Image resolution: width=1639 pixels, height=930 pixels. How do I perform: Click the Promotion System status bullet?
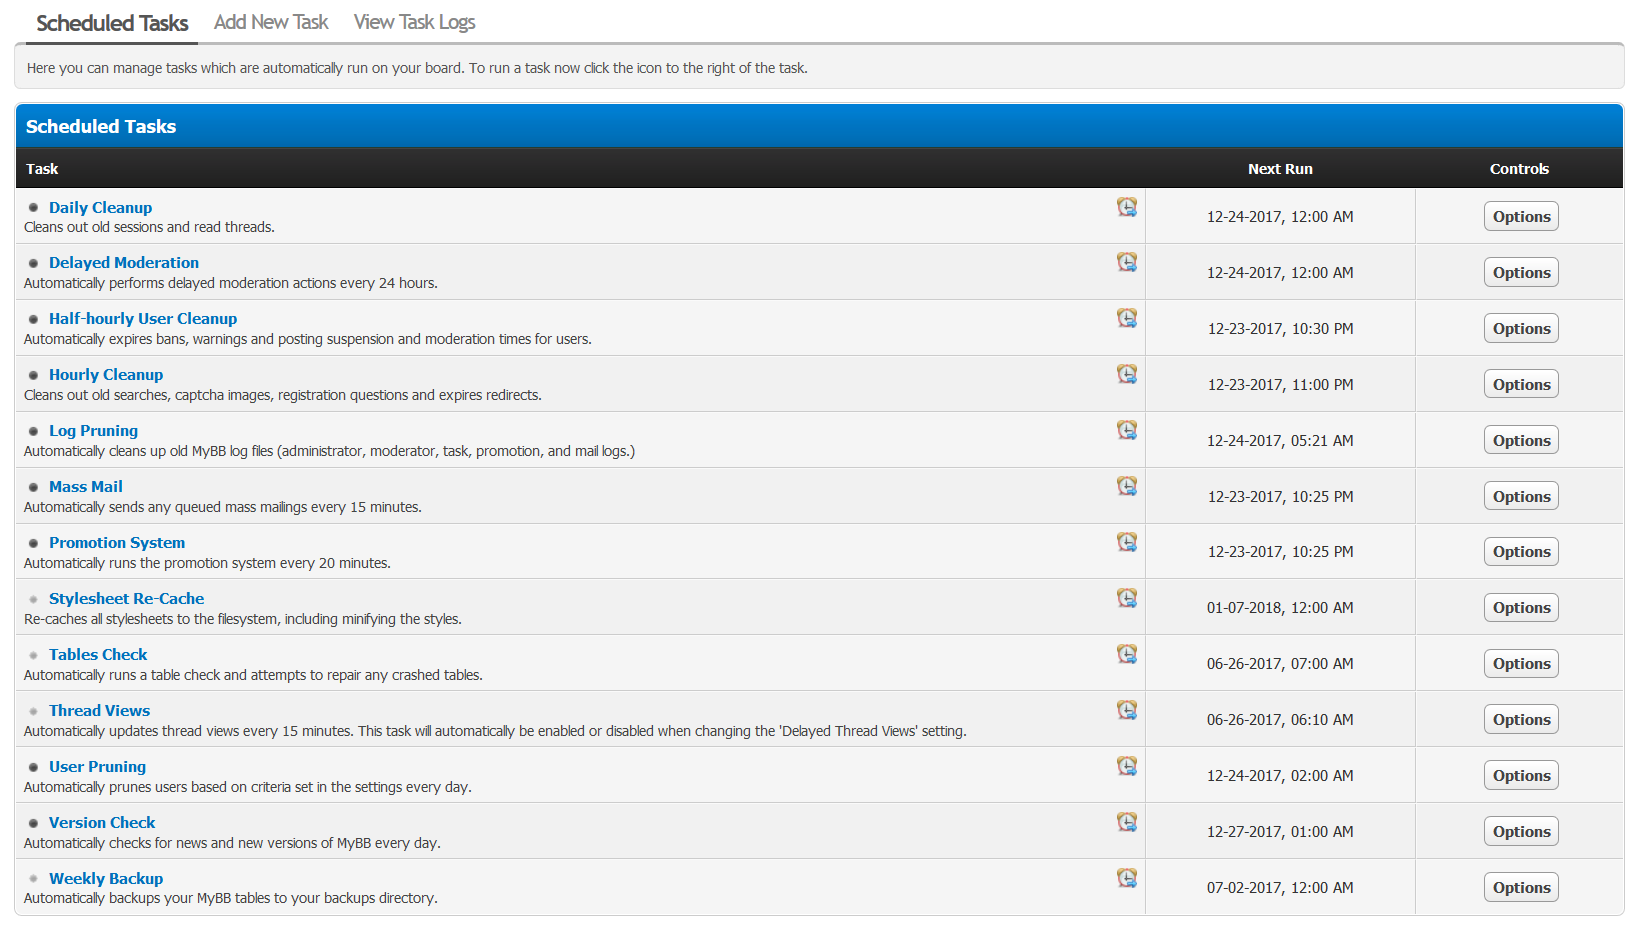point(33,543)
